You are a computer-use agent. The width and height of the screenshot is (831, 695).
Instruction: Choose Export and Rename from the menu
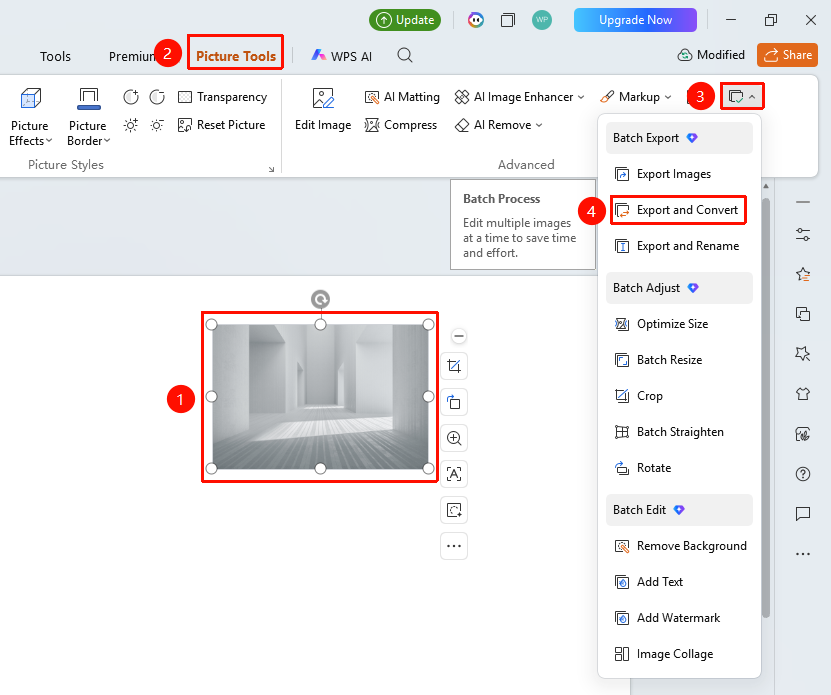[x=679, y=246]
